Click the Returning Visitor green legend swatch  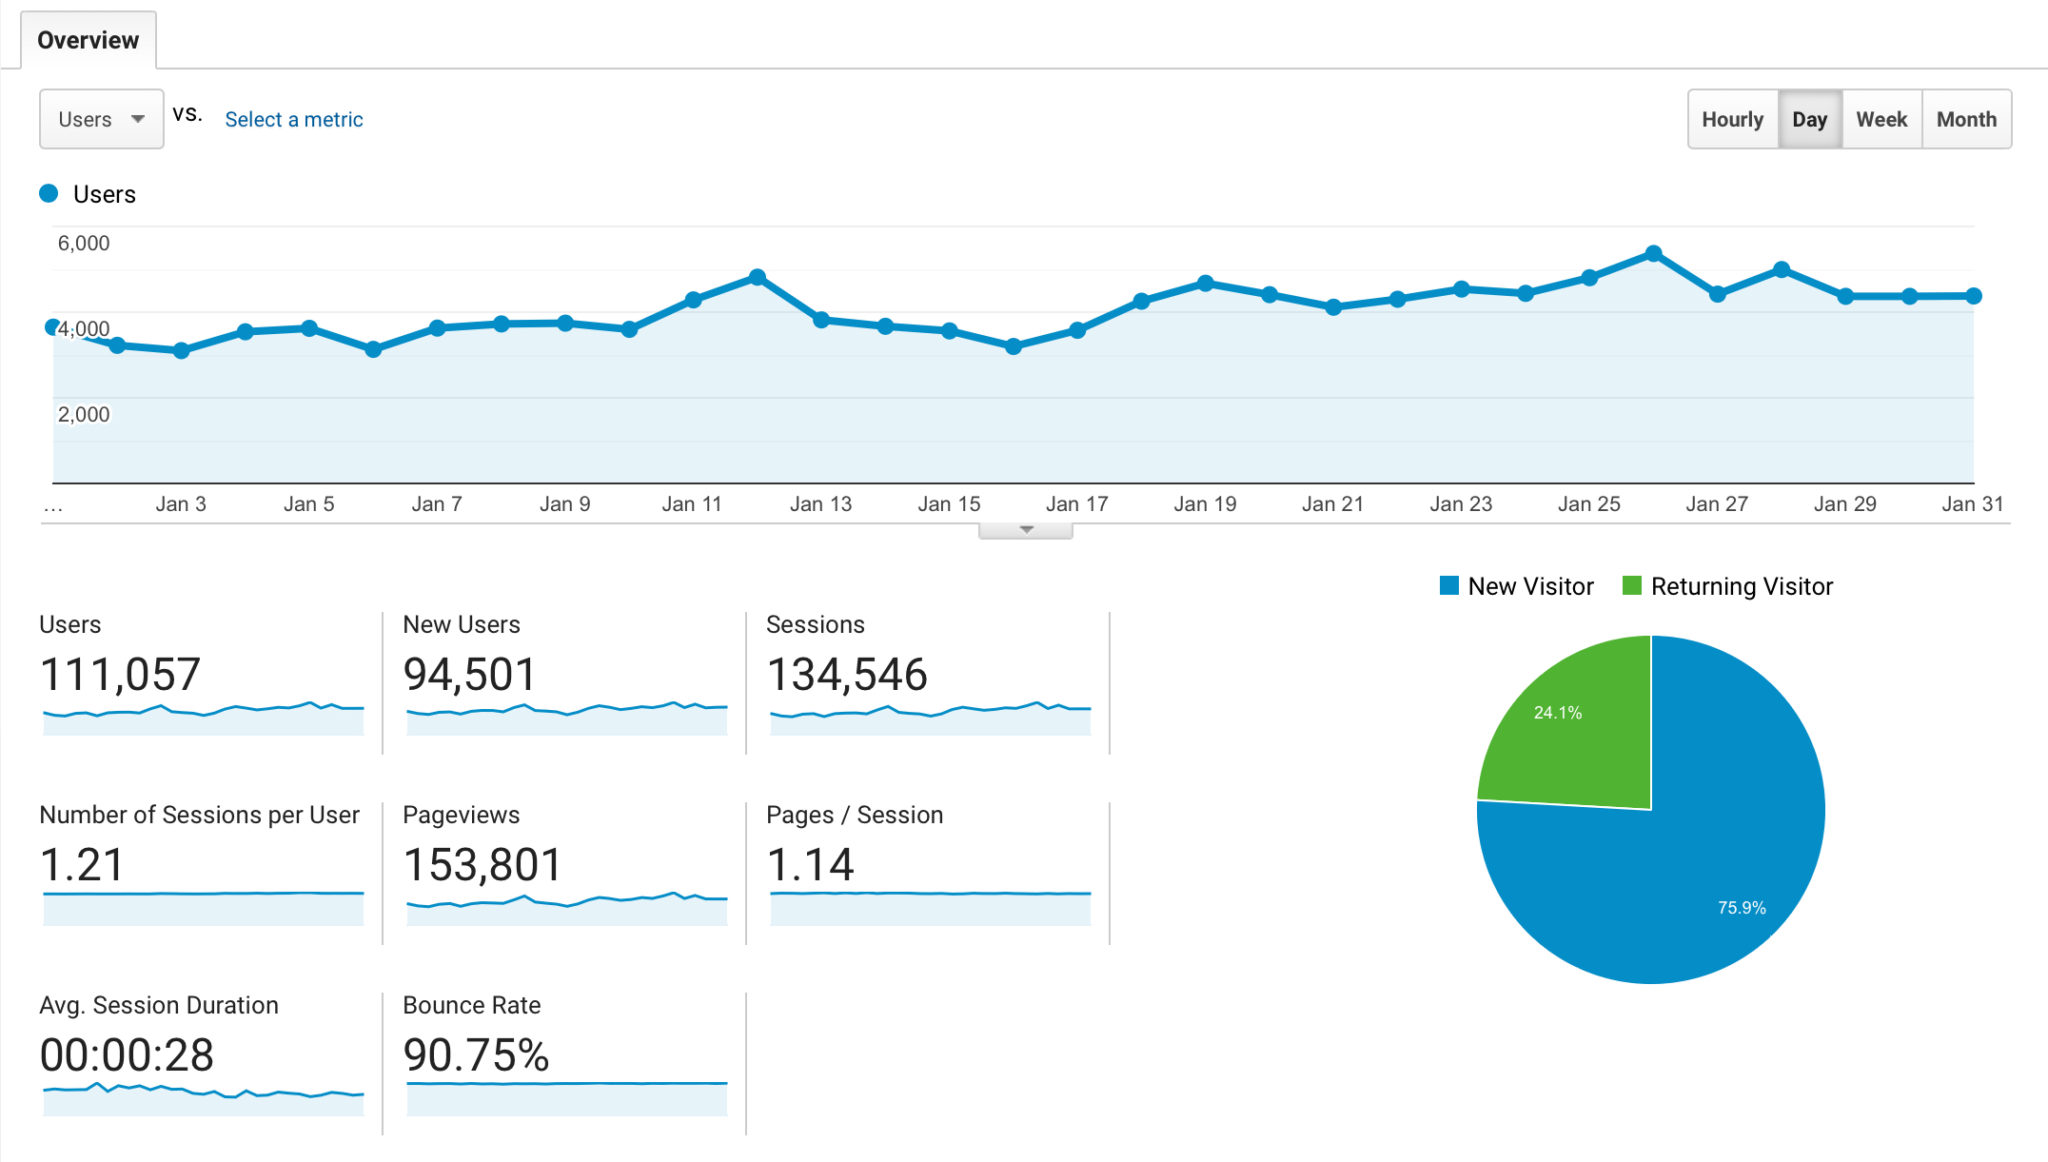pyautogui.click(x=1632, y=586)
